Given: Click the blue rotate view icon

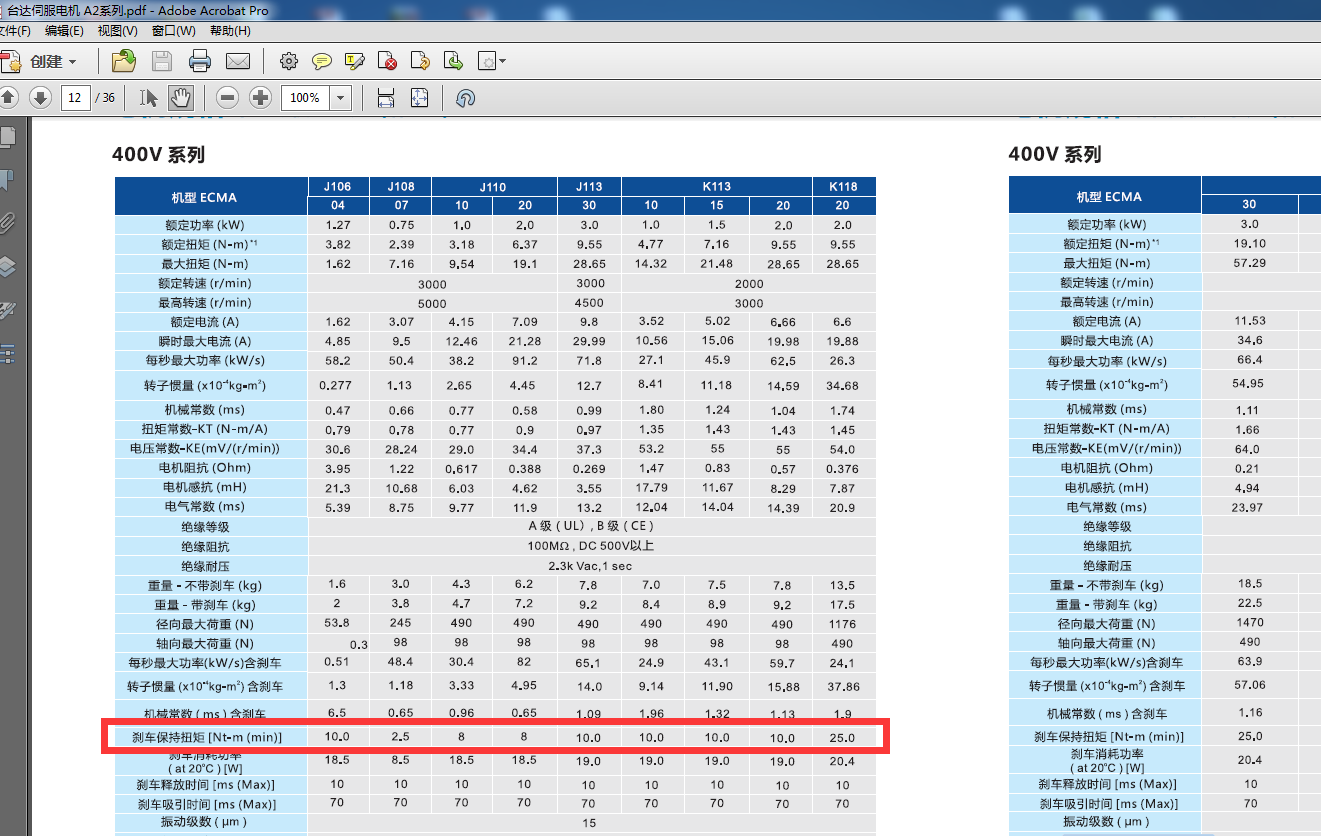Looking at the screenshot, I should pos(465,98).
